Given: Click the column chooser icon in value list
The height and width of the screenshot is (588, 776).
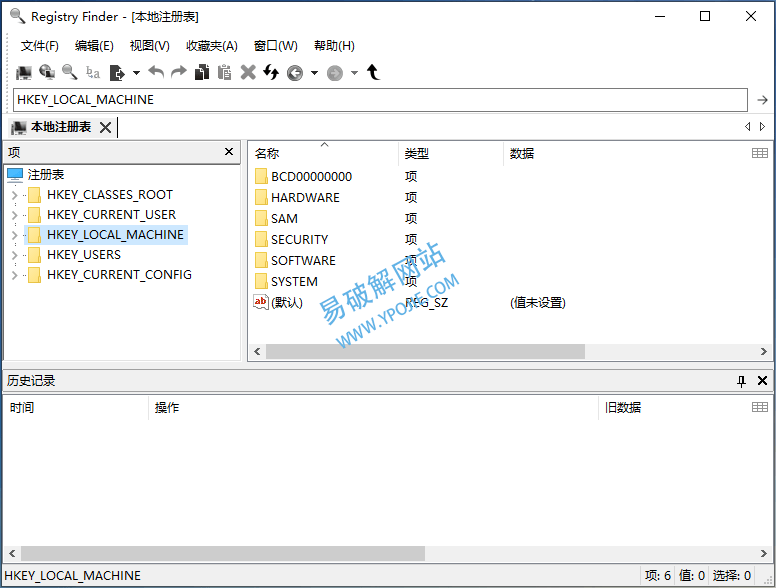Looking at the screenshot, I should click(760, 153).
